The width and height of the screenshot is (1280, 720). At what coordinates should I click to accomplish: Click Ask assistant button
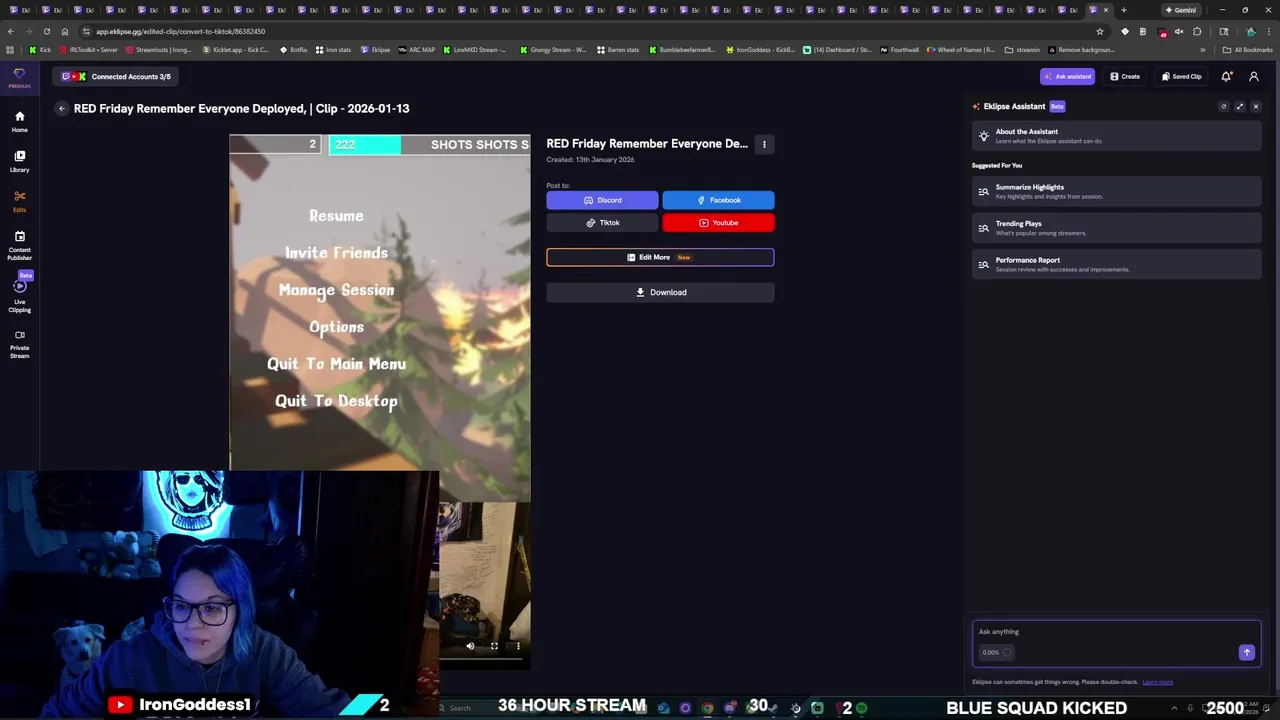[1067, 76]
